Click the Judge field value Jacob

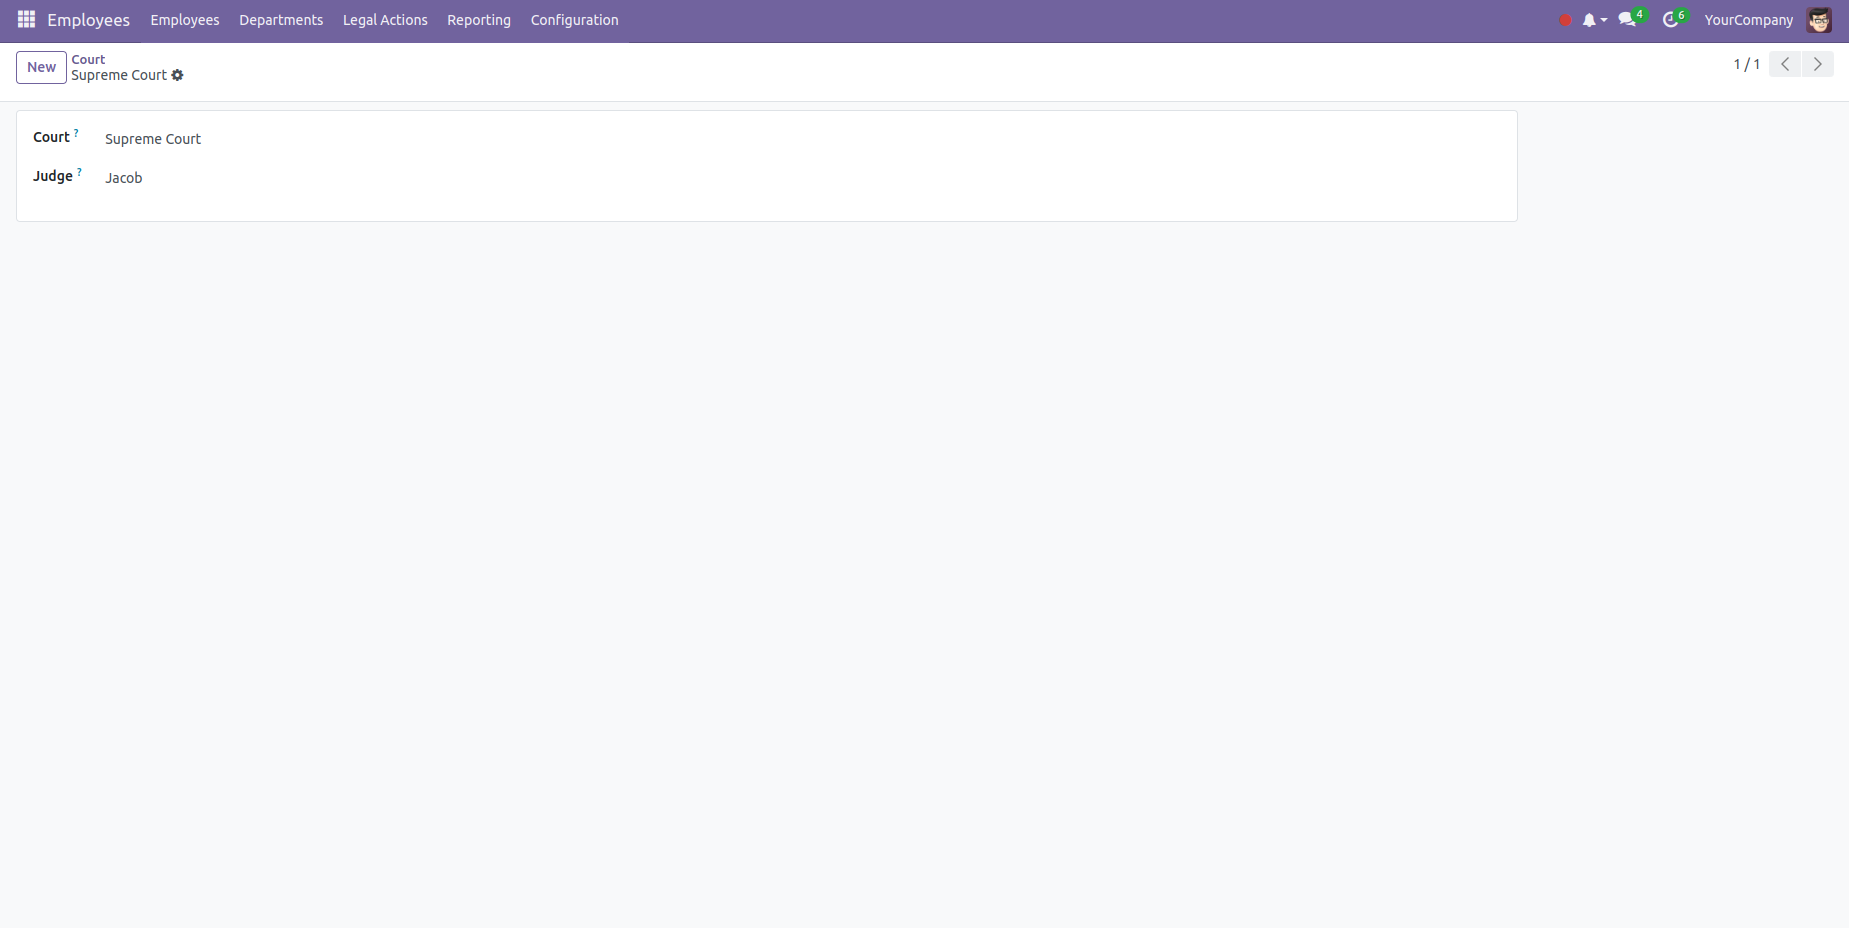pyautogui.click(x=124, y=178)
